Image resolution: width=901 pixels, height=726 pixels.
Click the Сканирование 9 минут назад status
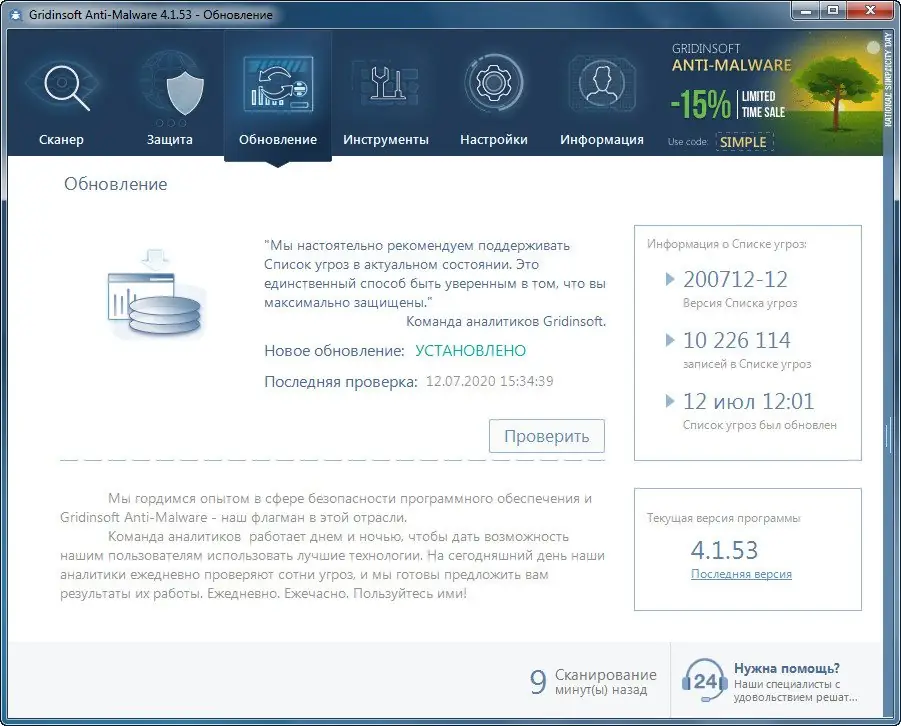tap(593, 682)
